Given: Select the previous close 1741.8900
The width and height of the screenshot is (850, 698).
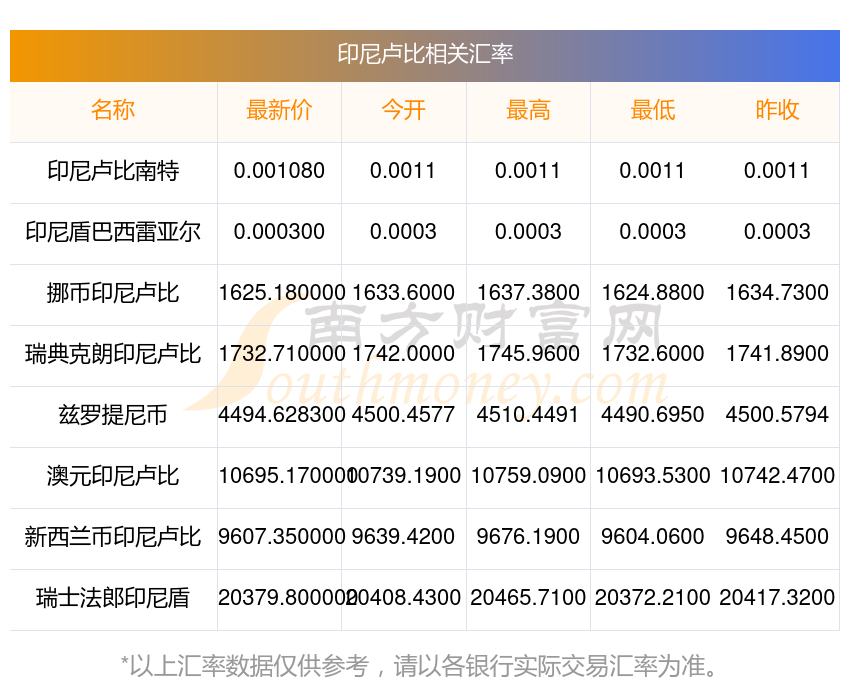Looking at the screenshot, I should tap(777, 354).
